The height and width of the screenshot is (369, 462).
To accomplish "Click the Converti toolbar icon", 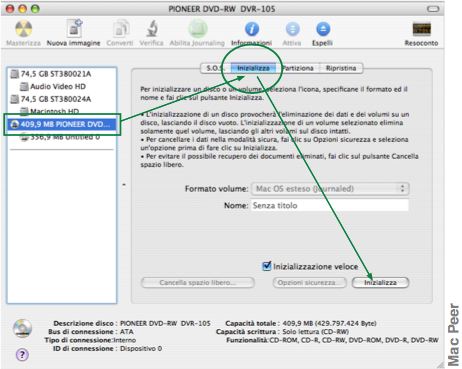I will (121, 29).
